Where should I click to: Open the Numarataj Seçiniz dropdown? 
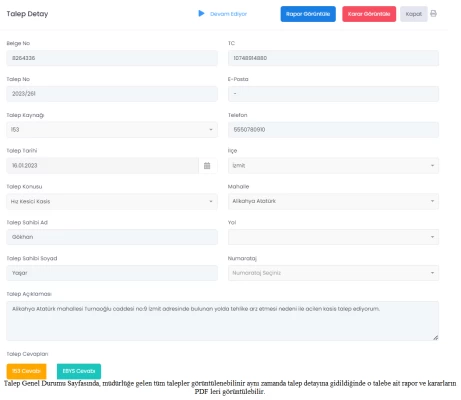click(x=333, y=273)
